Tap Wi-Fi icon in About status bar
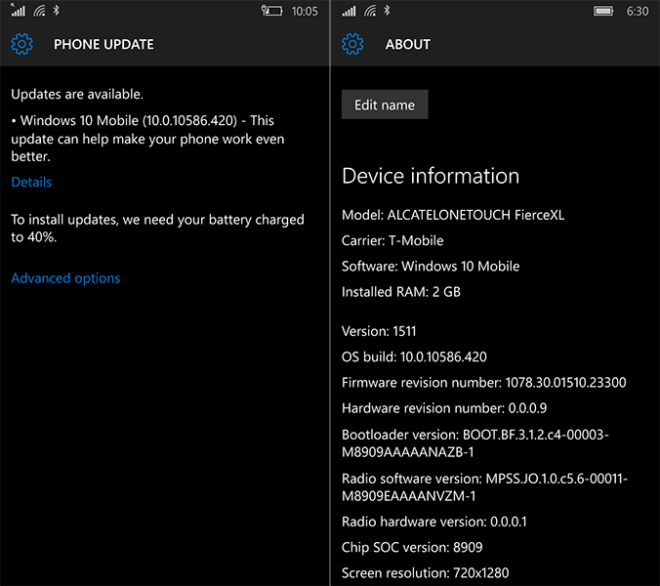 pos(370,11)
